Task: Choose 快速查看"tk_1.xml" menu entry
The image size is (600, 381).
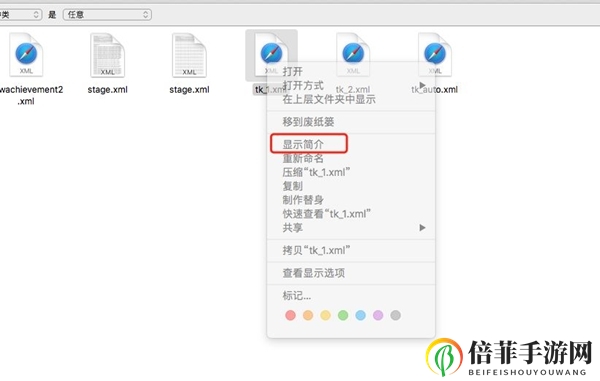Action: point(326,213)
